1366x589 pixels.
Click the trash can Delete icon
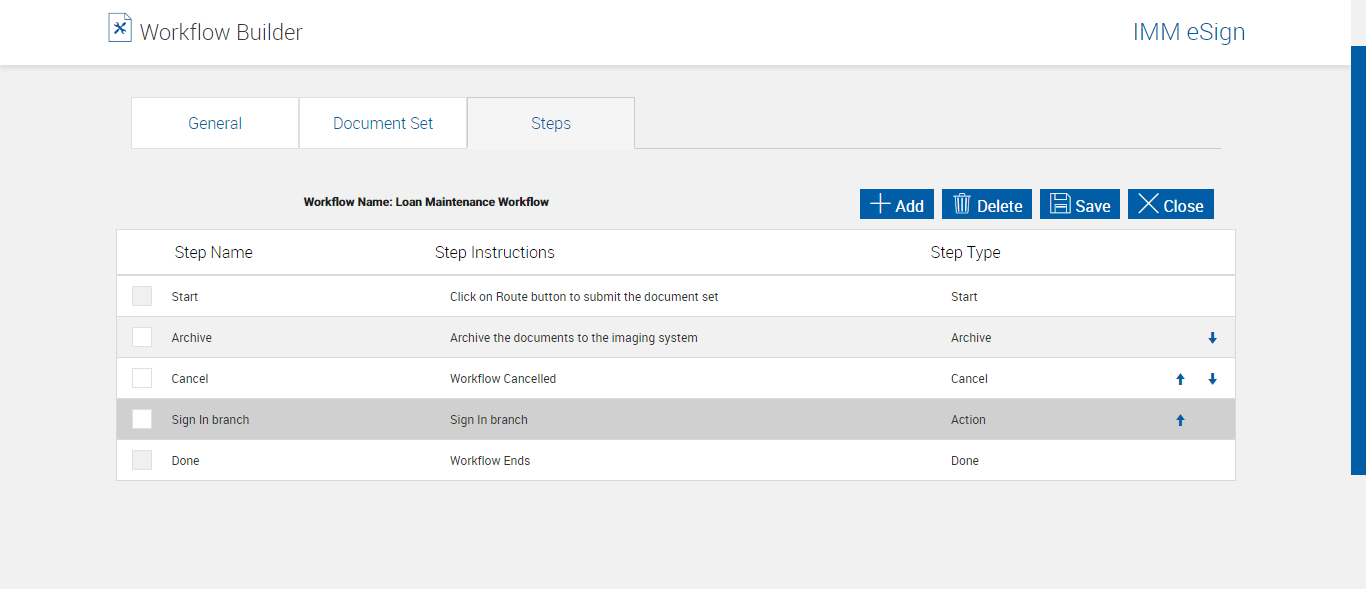962,204
